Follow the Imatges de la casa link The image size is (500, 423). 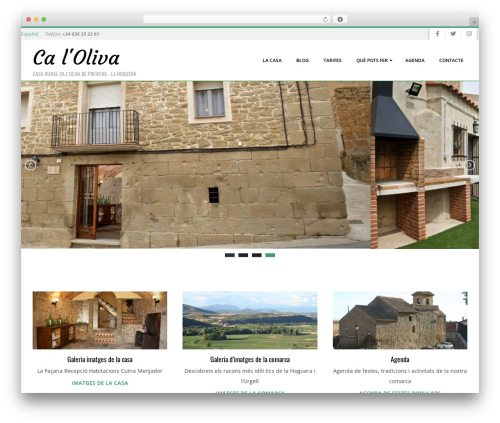click(x=100, y=383)
